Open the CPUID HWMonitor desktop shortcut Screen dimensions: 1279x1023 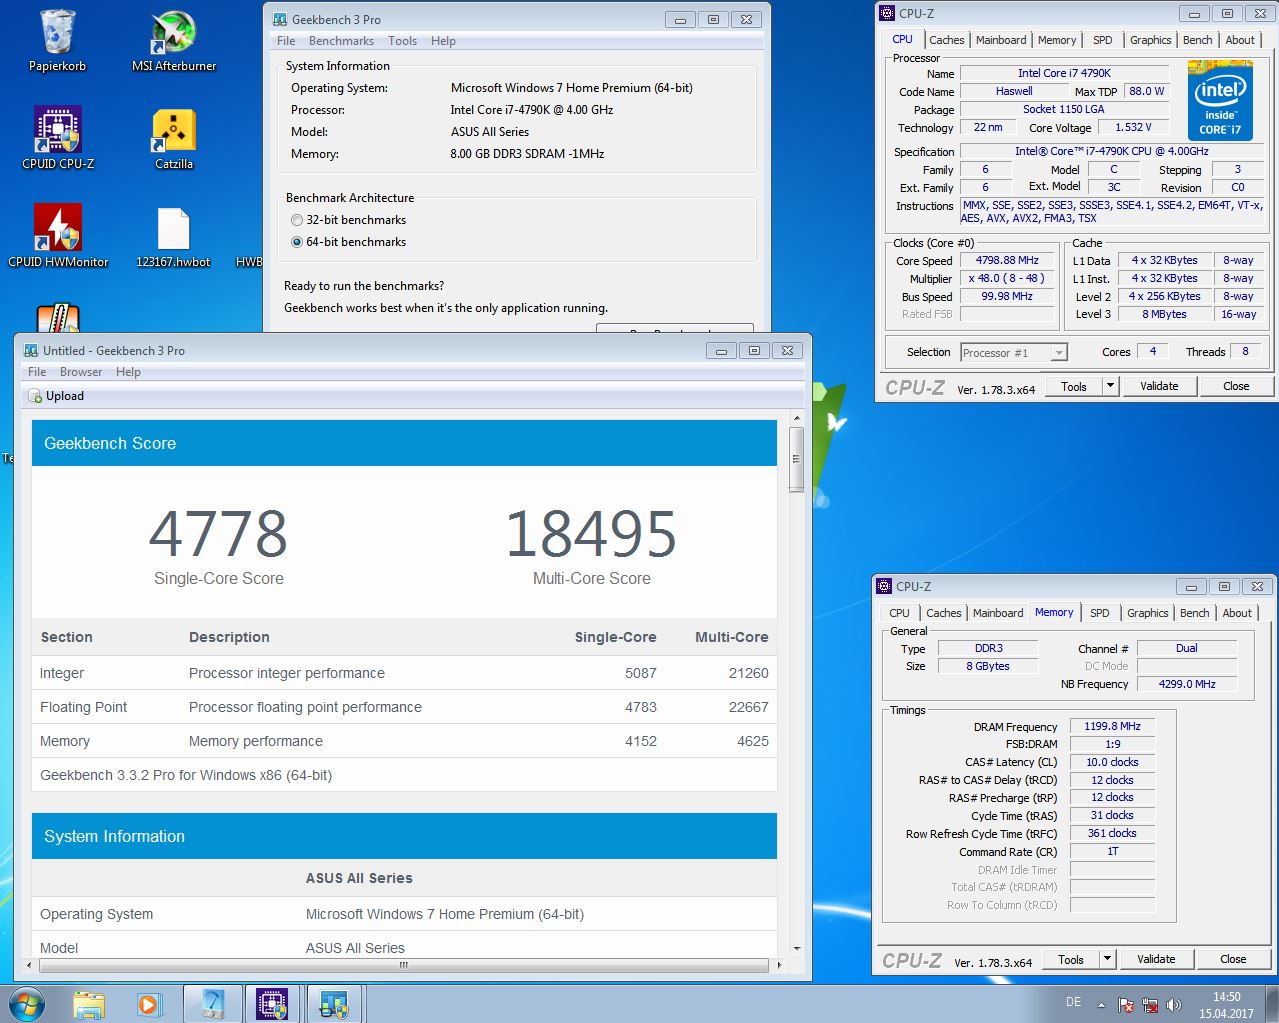click(58, 236)
